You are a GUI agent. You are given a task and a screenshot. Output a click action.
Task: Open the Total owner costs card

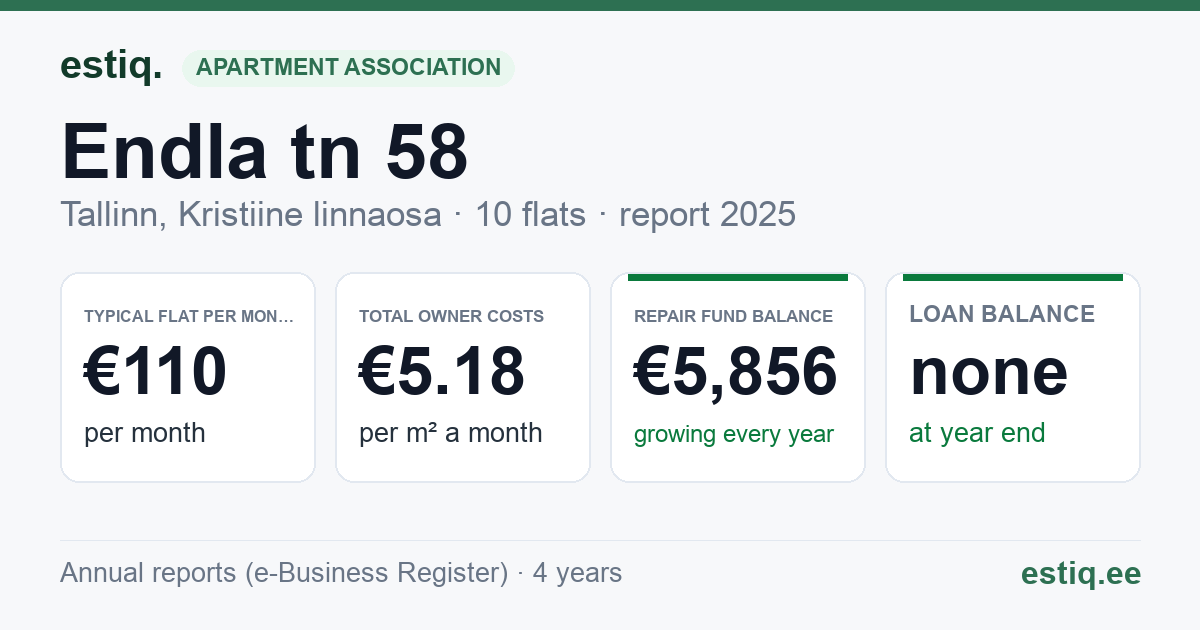click(463, 377)
